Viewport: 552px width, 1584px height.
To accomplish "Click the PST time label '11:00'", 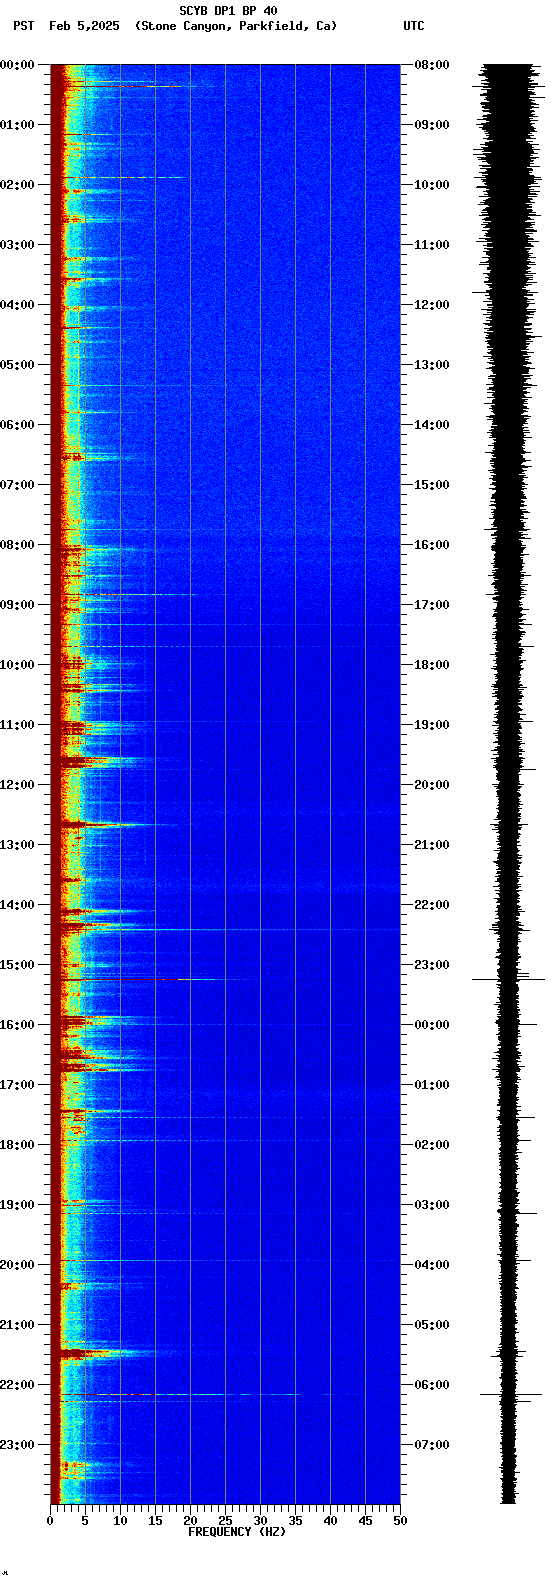I will click(17, 725).
